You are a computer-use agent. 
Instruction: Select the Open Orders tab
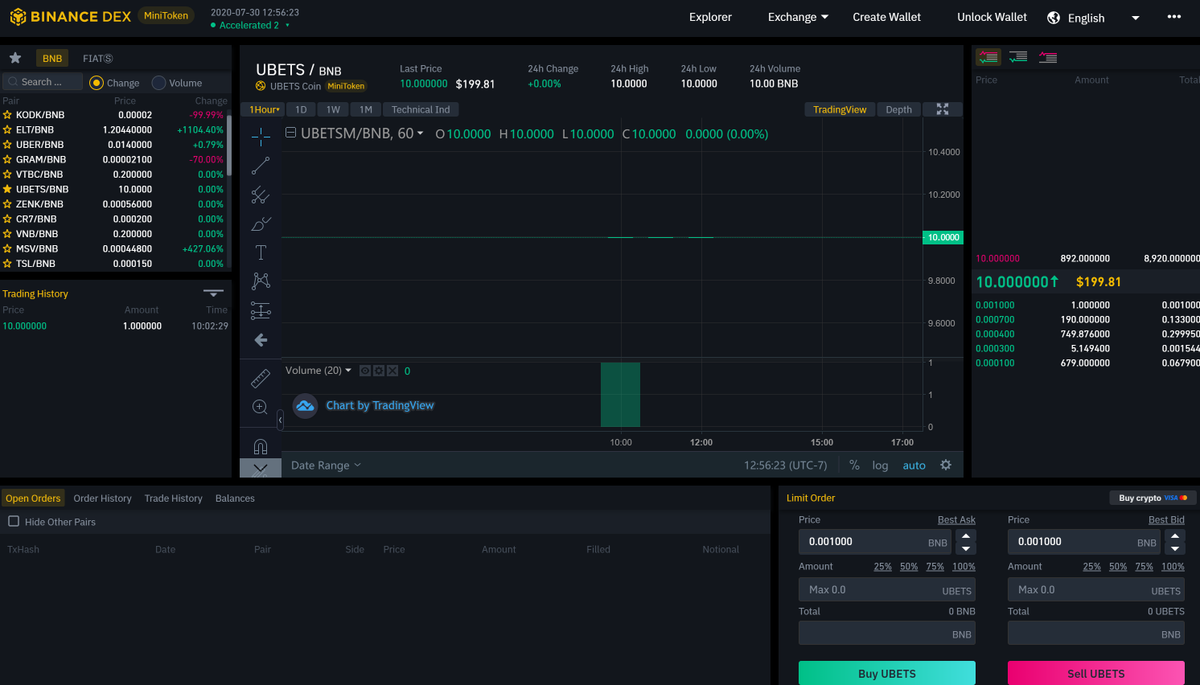[33, 498]
